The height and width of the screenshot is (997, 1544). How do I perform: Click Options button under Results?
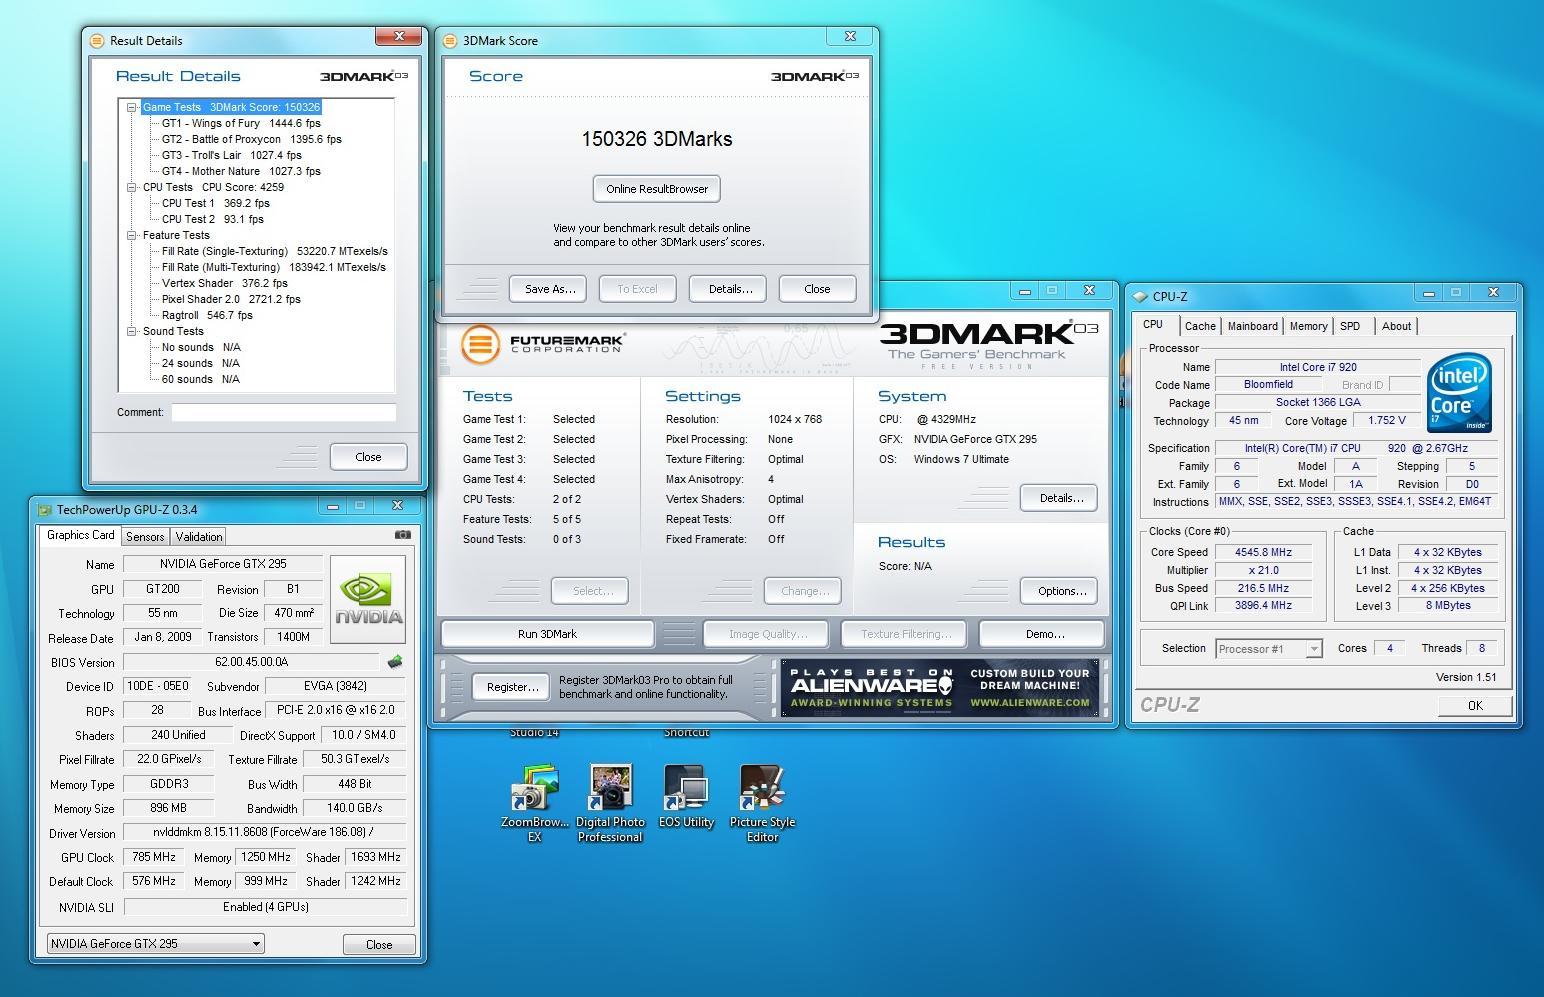click(x=1061, y=591)
